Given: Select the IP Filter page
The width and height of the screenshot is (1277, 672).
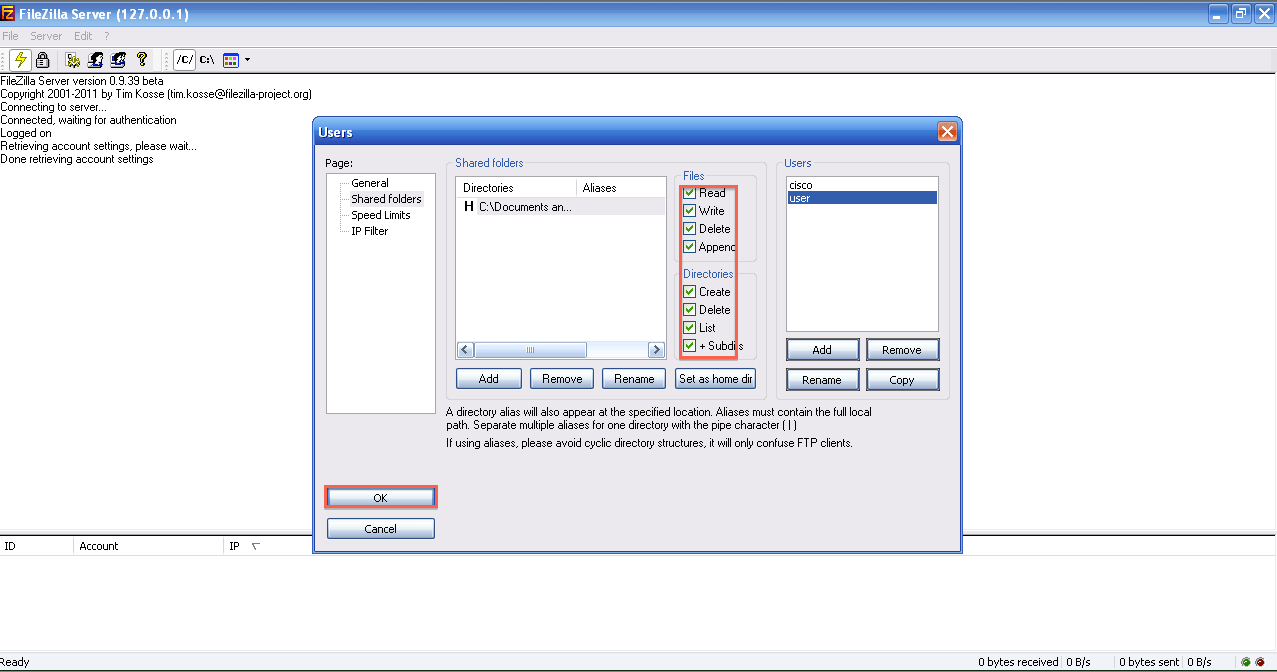Looking at the screenshot, I should [369, 231].
